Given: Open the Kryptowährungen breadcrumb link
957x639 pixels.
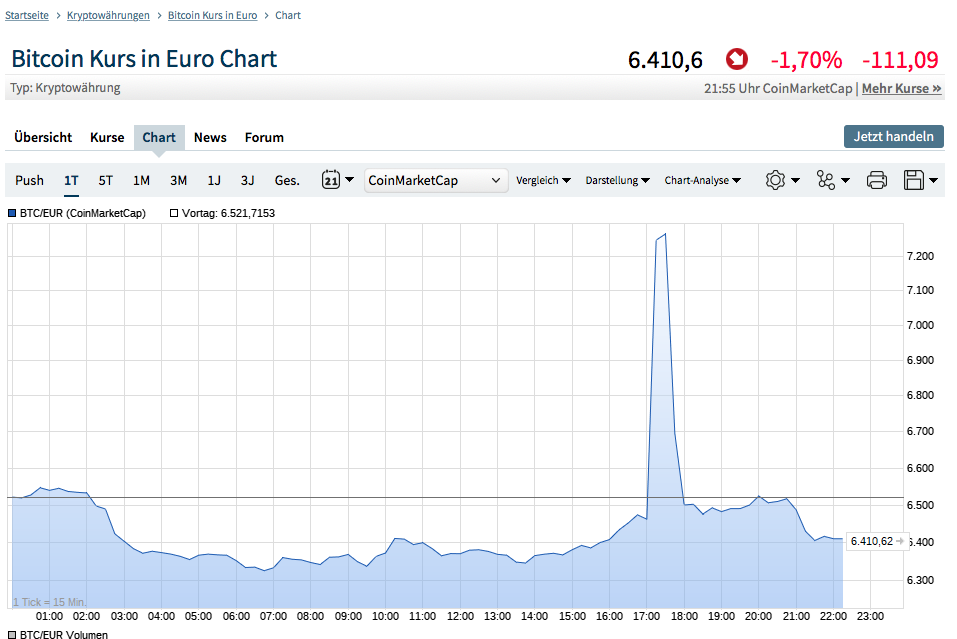Looking at the screenshot, I should (108, 15).
